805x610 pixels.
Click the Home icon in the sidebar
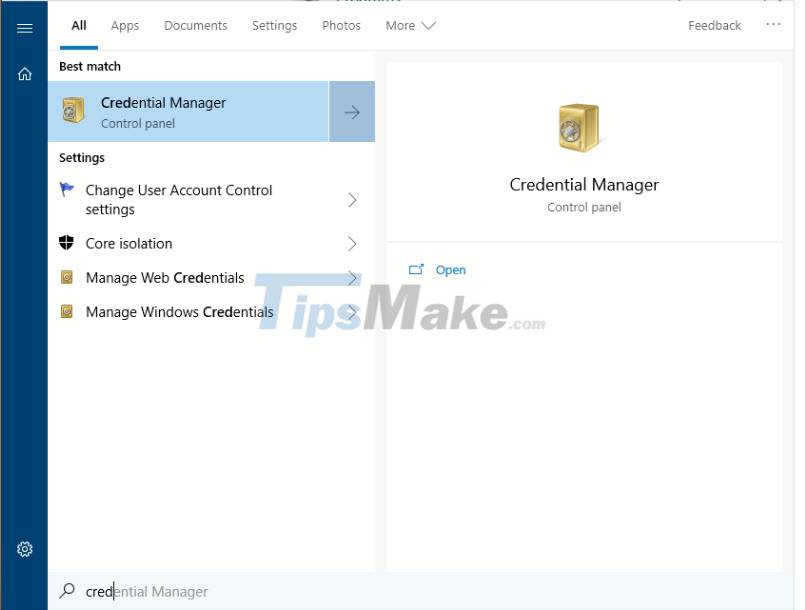25,74
